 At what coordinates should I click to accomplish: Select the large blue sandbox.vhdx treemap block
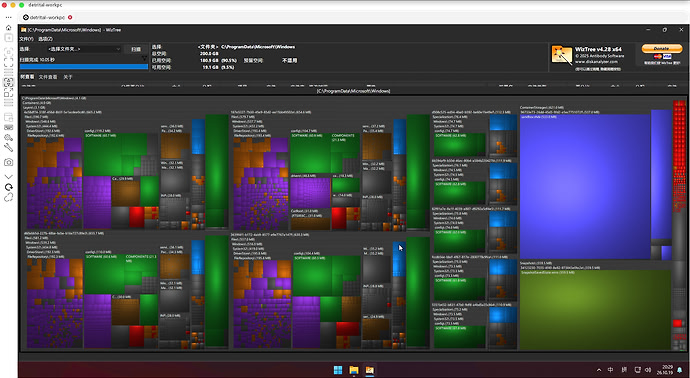click(x=585, y=187)
